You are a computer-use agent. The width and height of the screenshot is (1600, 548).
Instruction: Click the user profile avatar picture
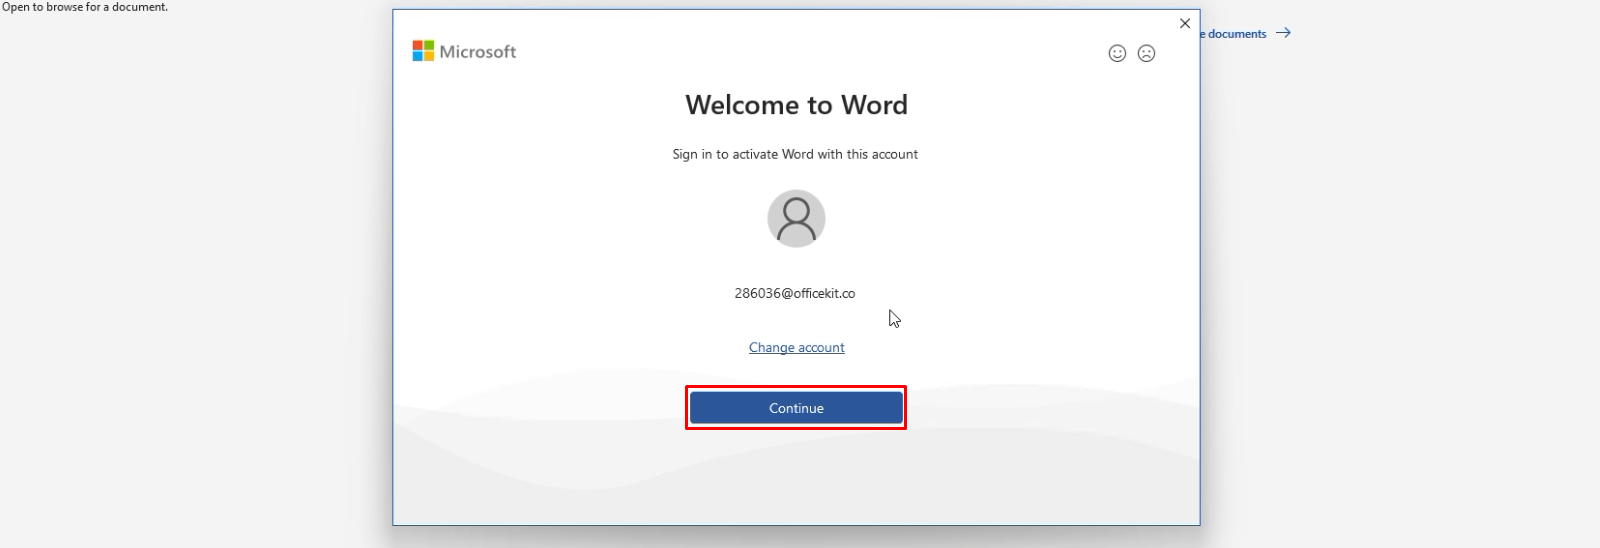pos(796,218)
